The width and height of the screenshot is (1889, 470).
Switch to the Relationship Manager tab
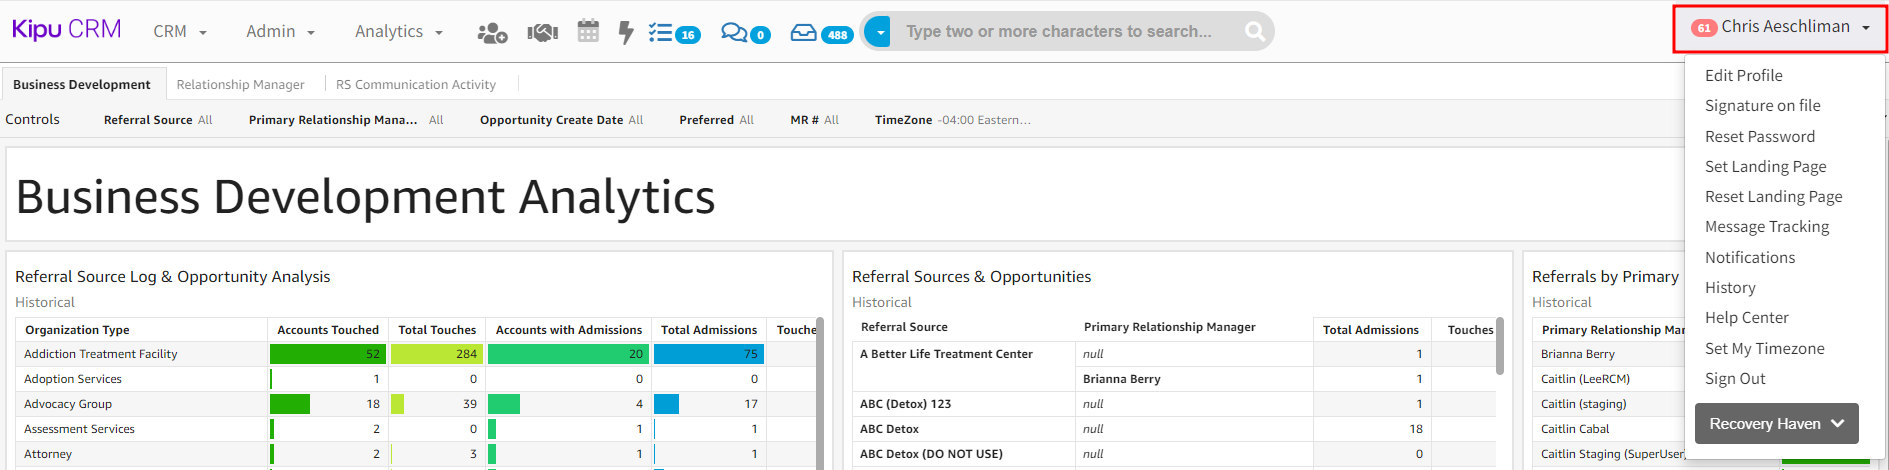pyautogui.click(x=240, y=85)
